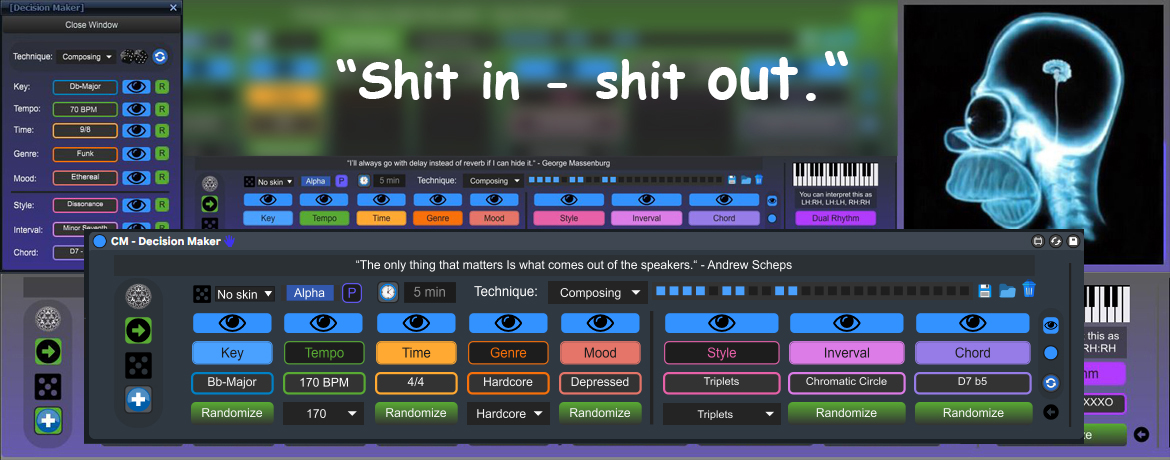1170x460 pixels.
Task: Click Close Window in the small panel
Action: click(x=91, y=24)
